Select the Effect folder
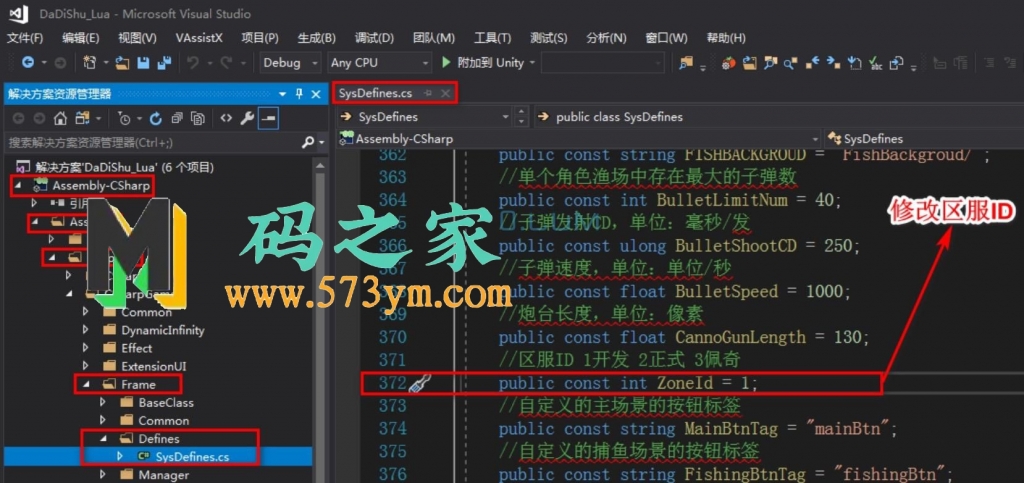 136,348
